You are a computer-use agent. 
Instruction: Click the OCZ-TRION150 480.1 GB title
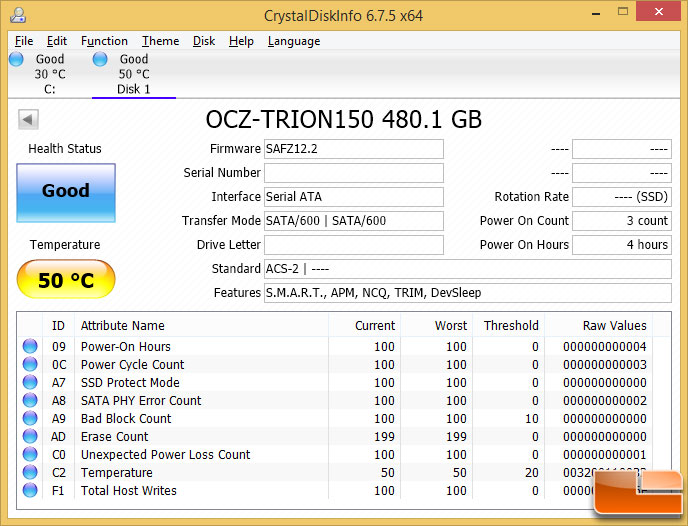(x=344, y=119)
